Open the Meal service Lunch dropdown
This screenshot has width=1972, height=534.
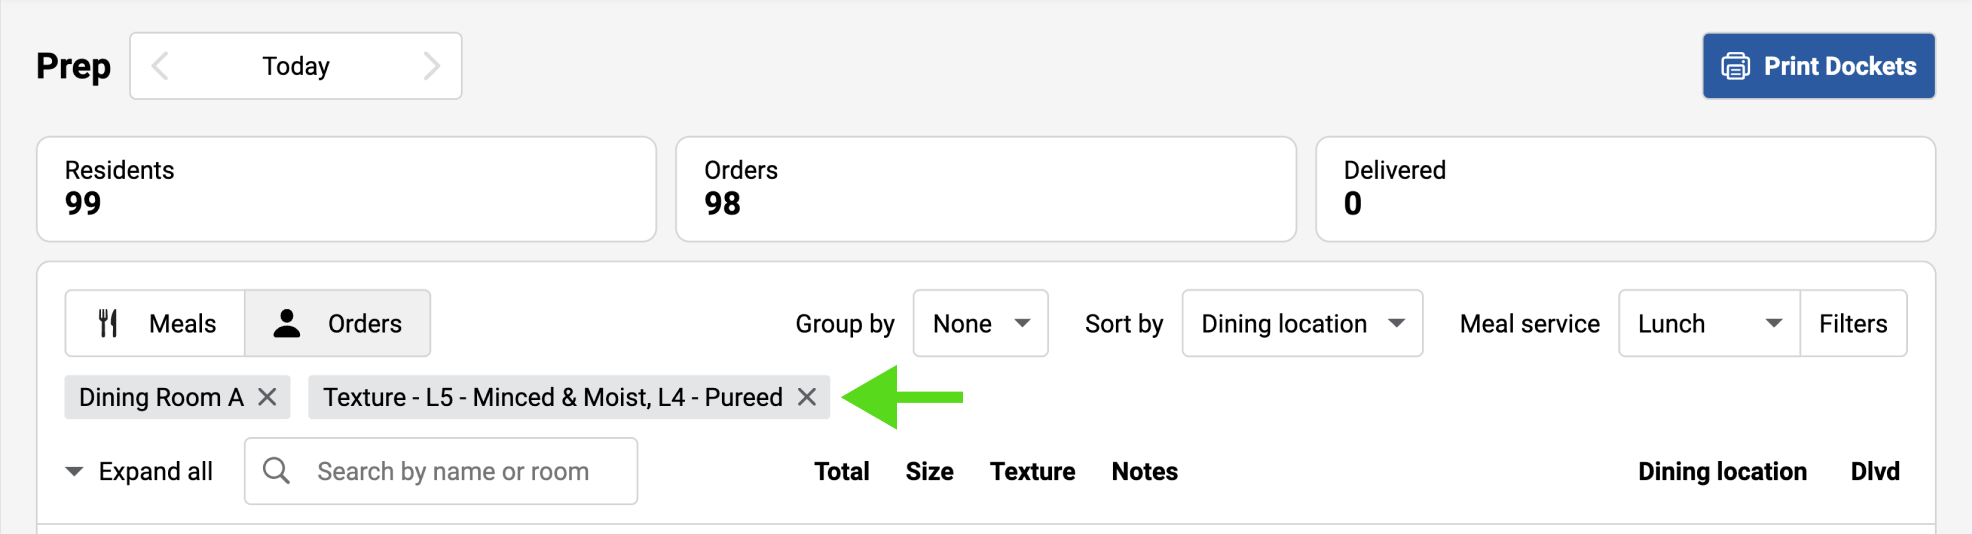(1708, 323)
